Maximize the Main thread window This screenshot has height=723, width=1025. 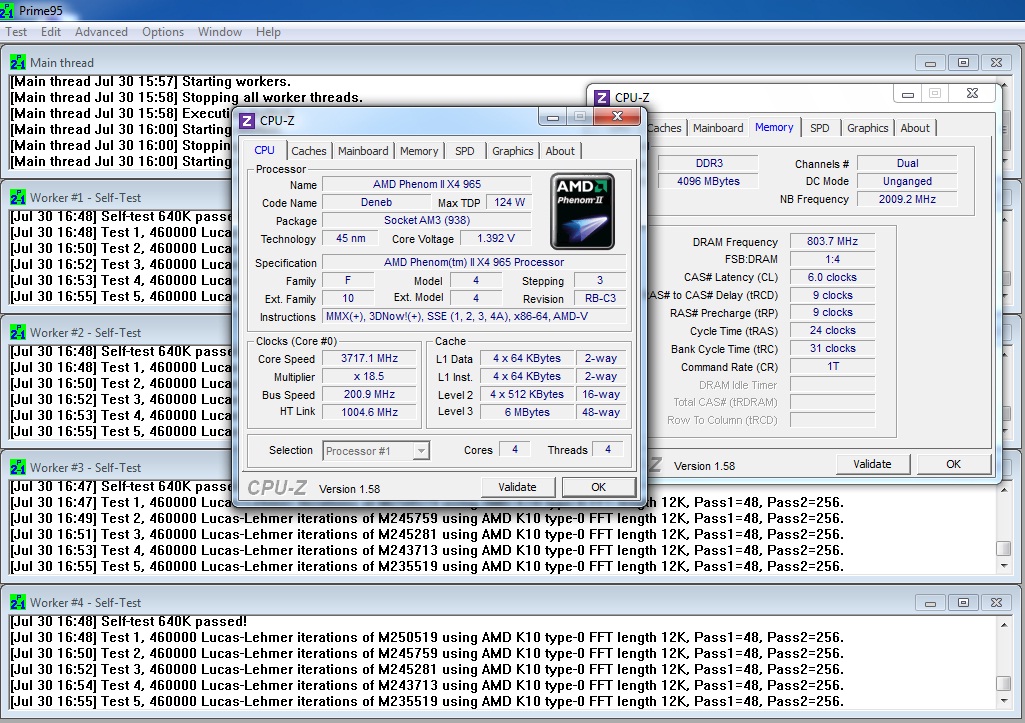point(963,63)
